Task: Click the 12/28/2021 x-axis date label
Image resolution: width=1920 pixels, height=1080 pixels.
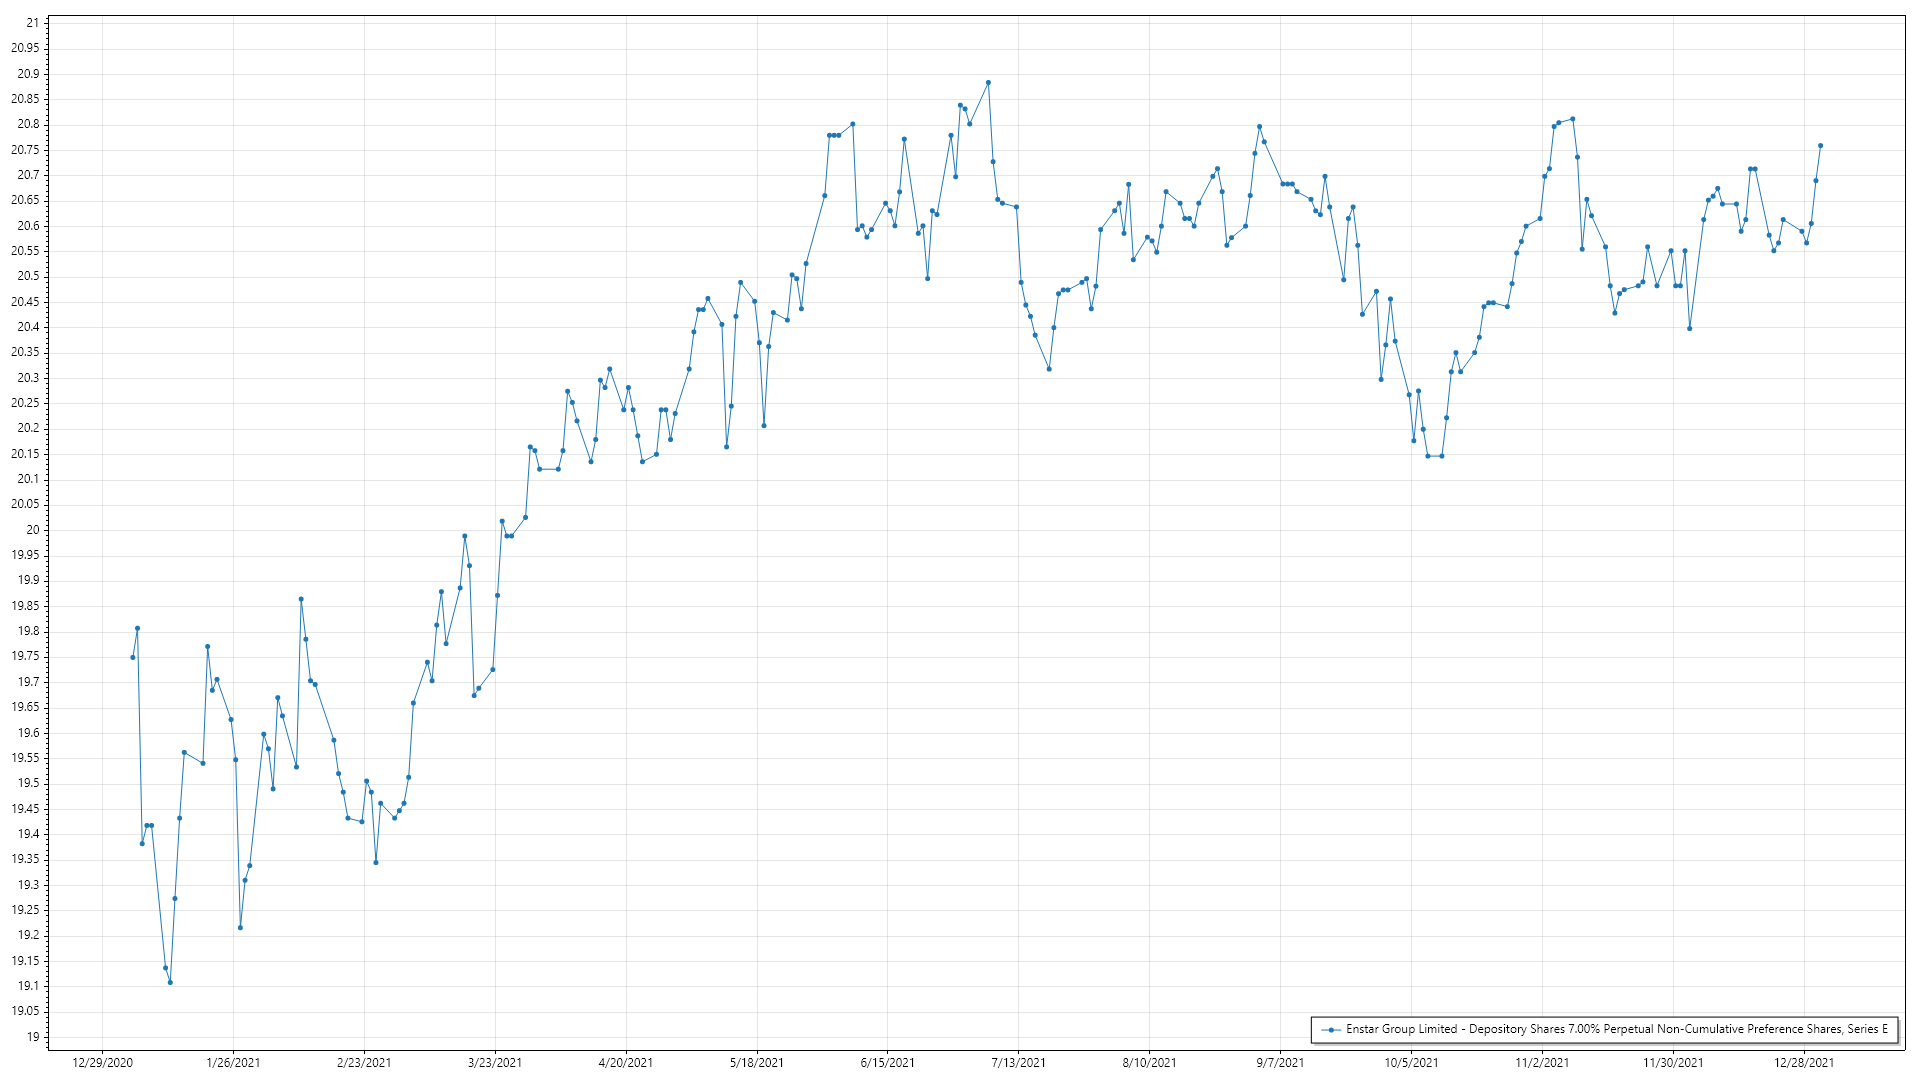Action: 1804,1062
